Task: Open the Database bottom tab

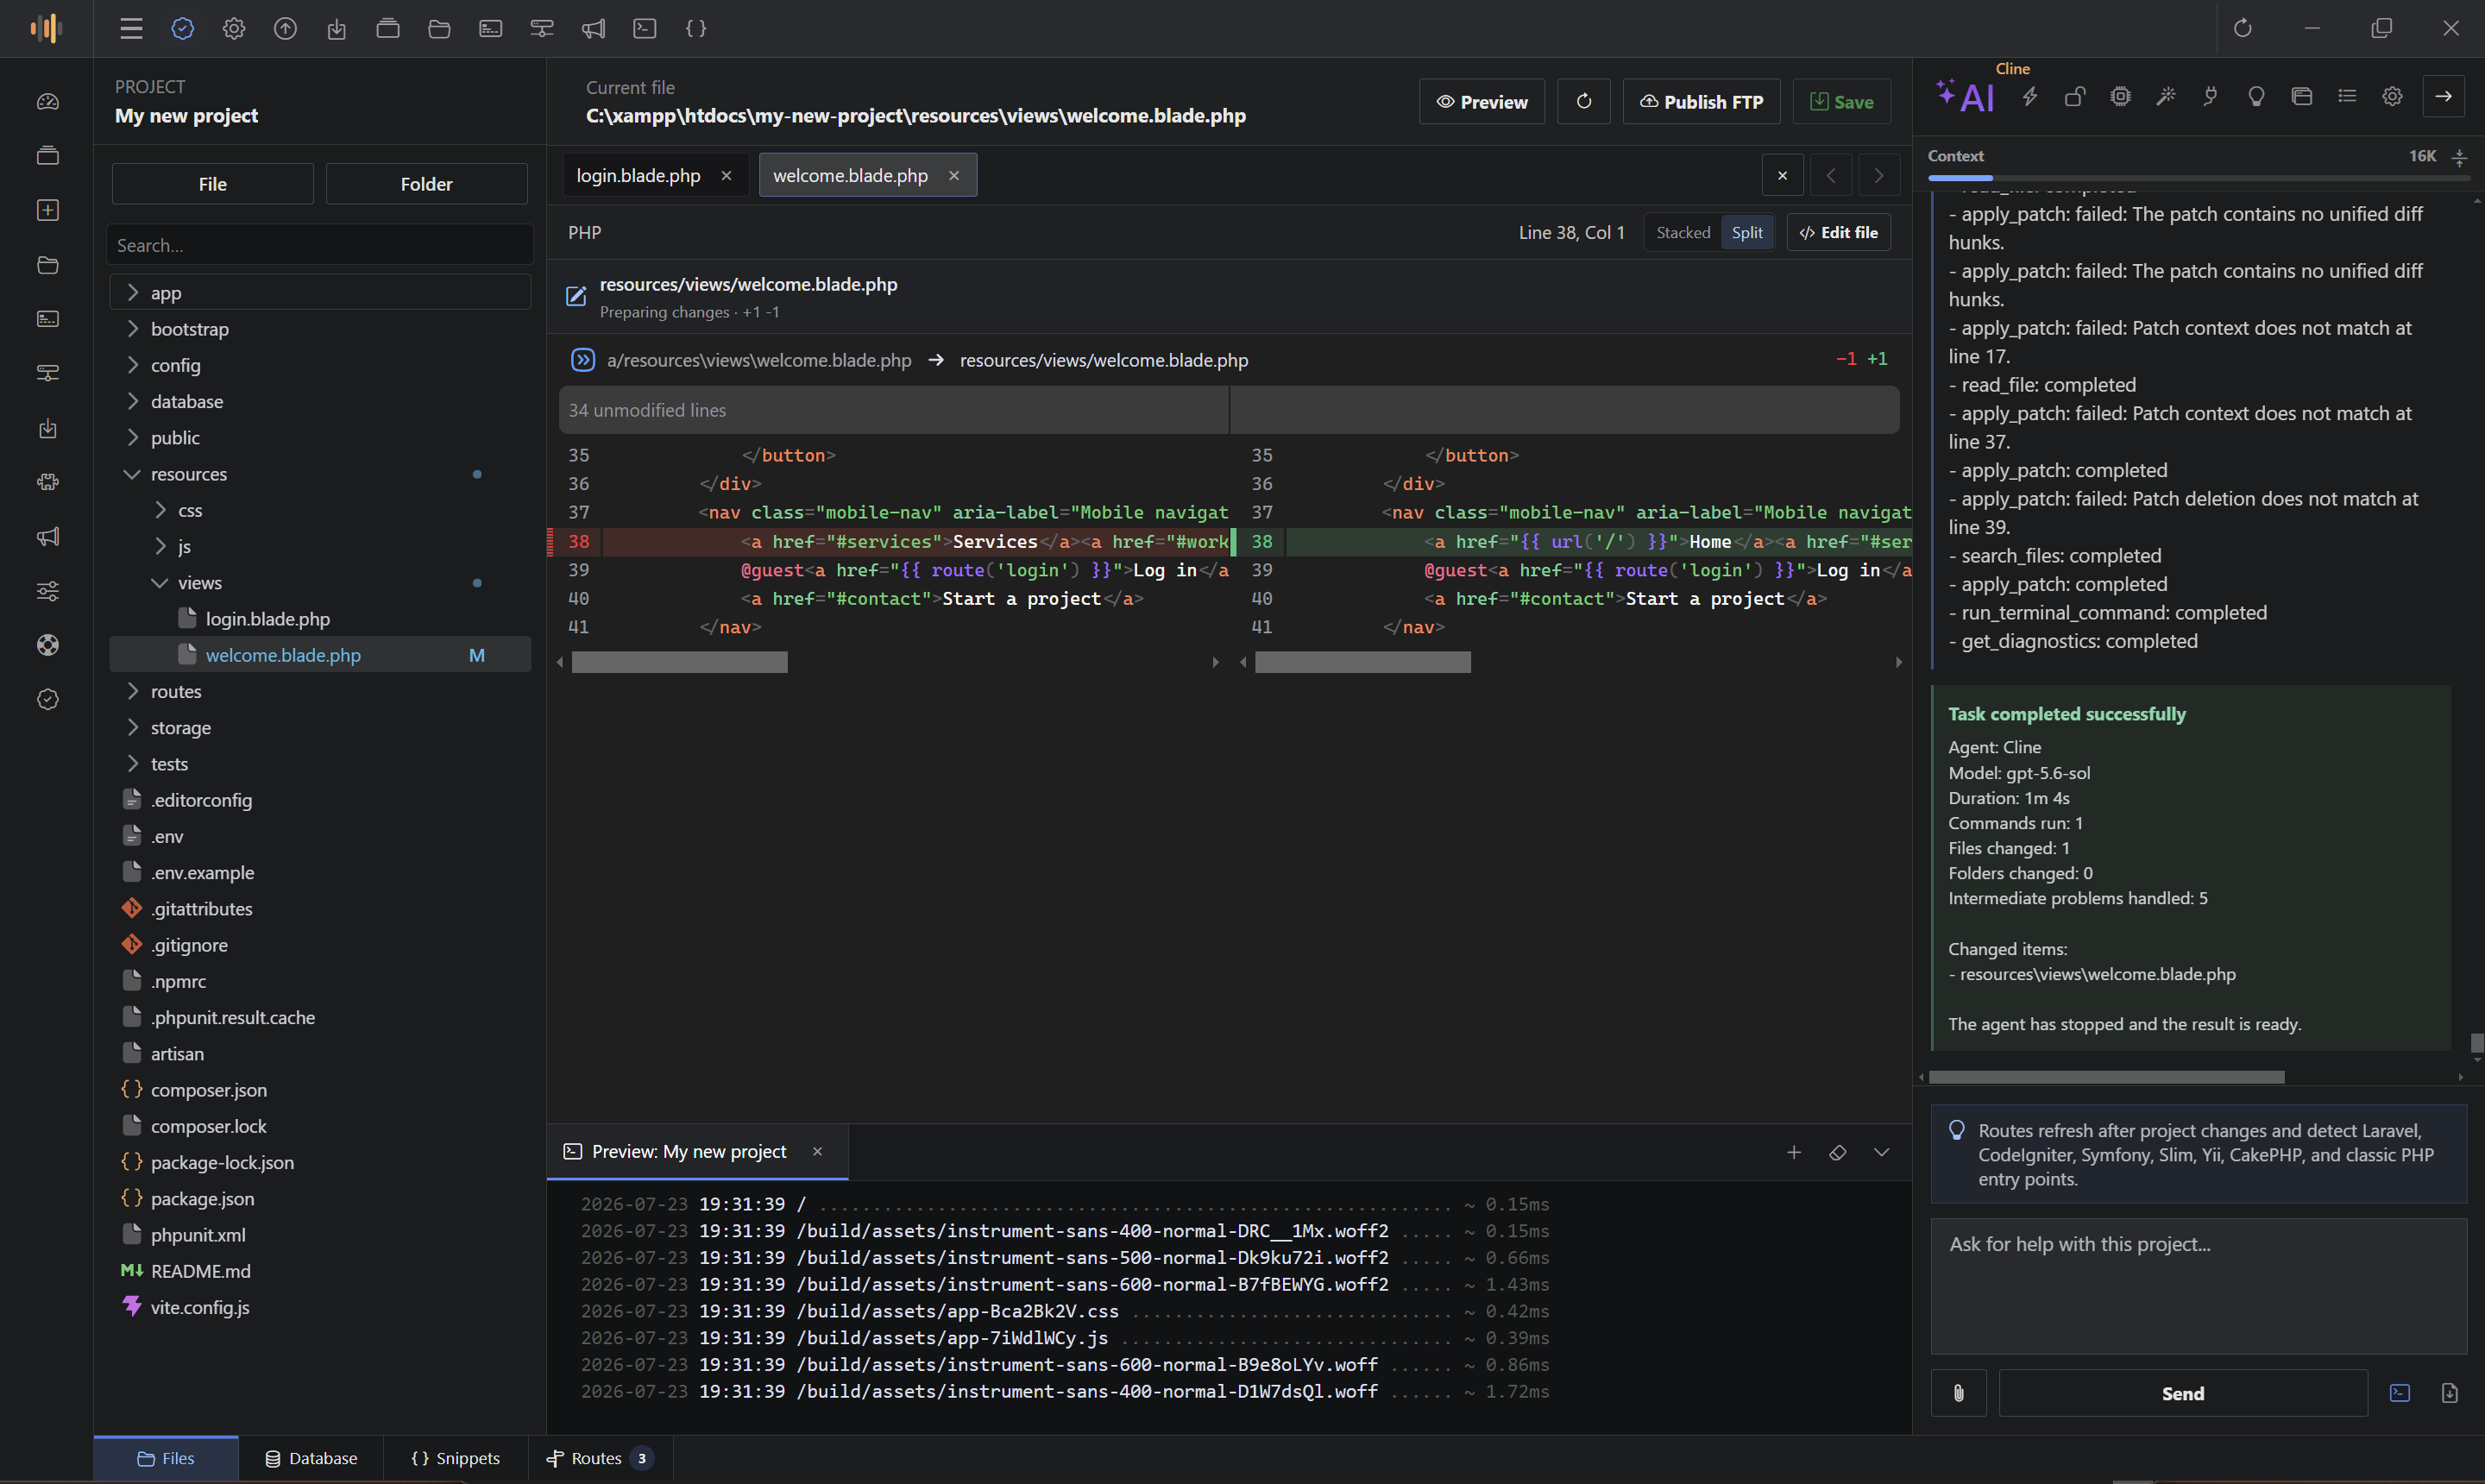Action: [x=311, y=1458]
